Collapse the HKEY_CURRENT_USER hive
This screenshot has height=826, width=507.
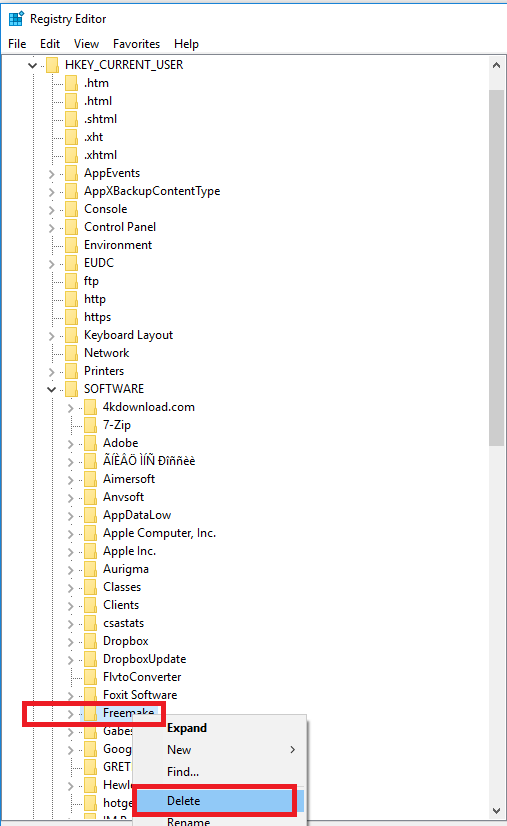pos(32,65)
